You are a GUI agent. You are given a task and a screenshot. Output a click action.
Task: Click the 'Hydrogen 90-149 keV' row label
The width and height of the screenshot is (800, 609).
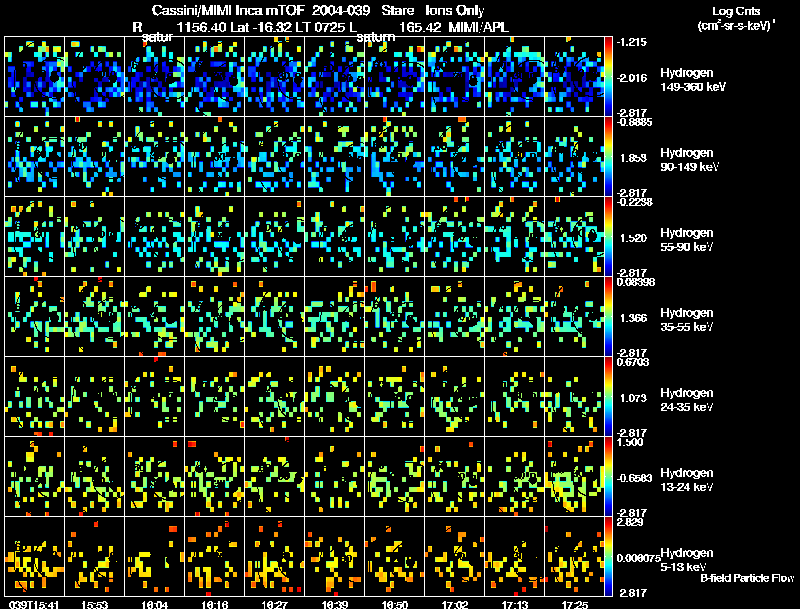[x=689, y=160]
